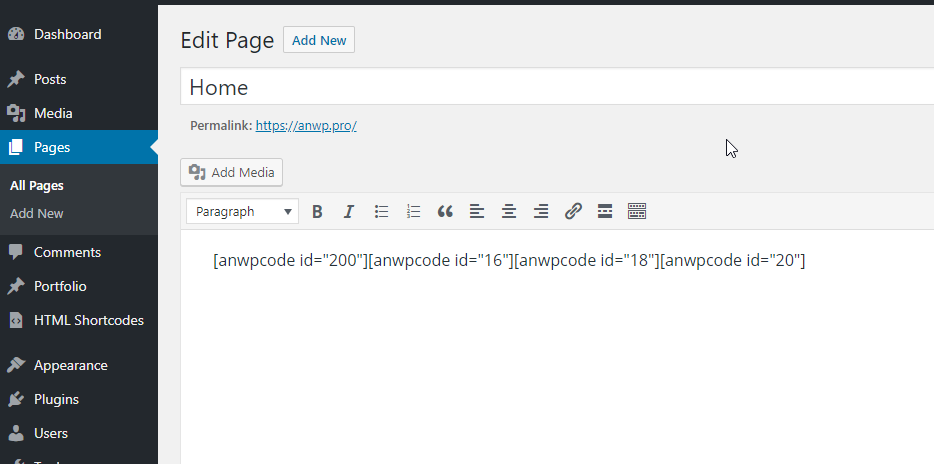This screenshot has height=464, width=934.
Task: Open the permalink https://anwp.pro/
Action: point(306,126)
